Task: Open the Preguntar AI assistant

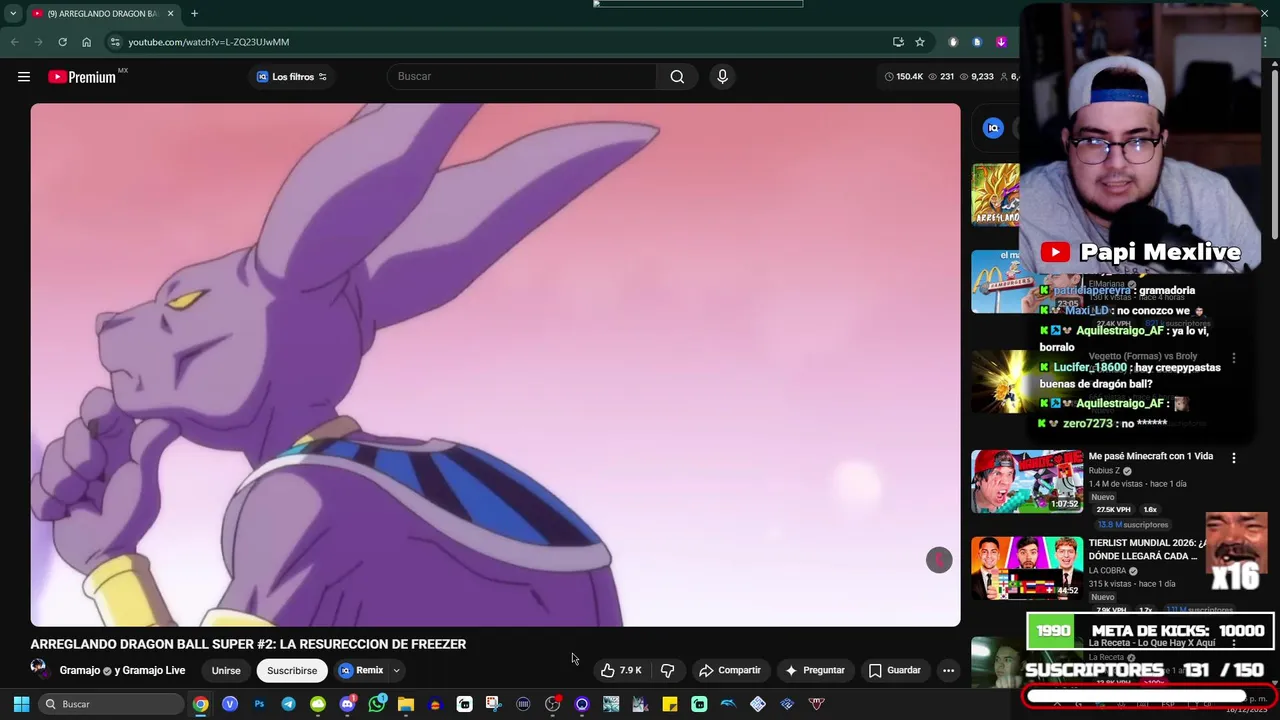Action: pos(815,670)
